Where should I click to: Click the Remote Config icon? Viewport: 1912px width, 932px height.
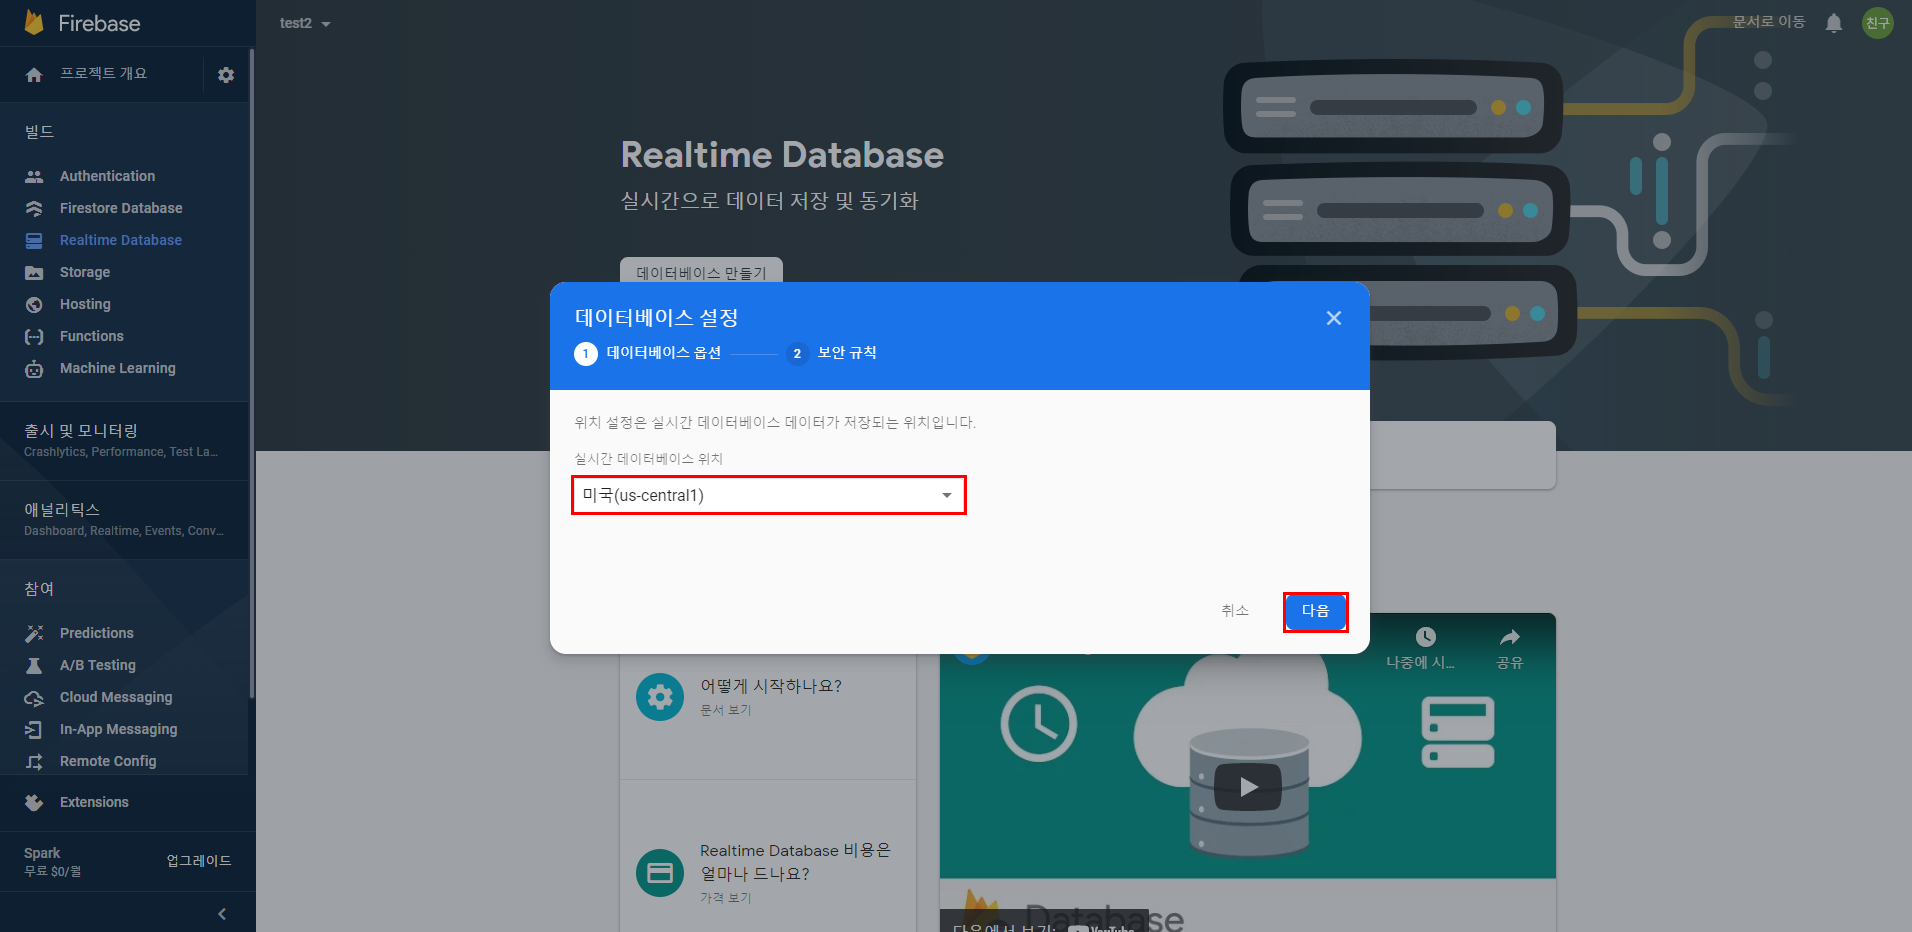click(34, 762)
